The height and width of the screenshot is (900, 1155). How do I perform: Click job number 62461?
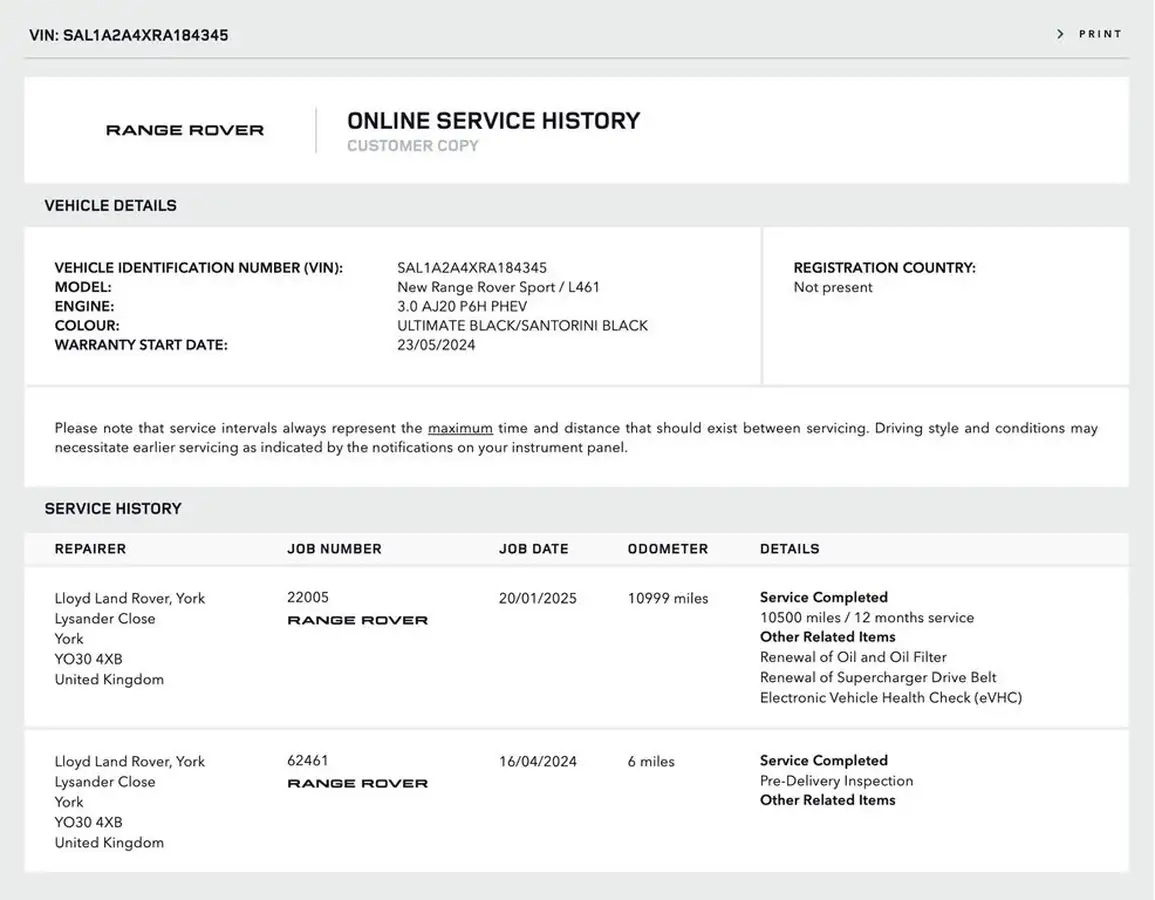click(x=308, y=761)
